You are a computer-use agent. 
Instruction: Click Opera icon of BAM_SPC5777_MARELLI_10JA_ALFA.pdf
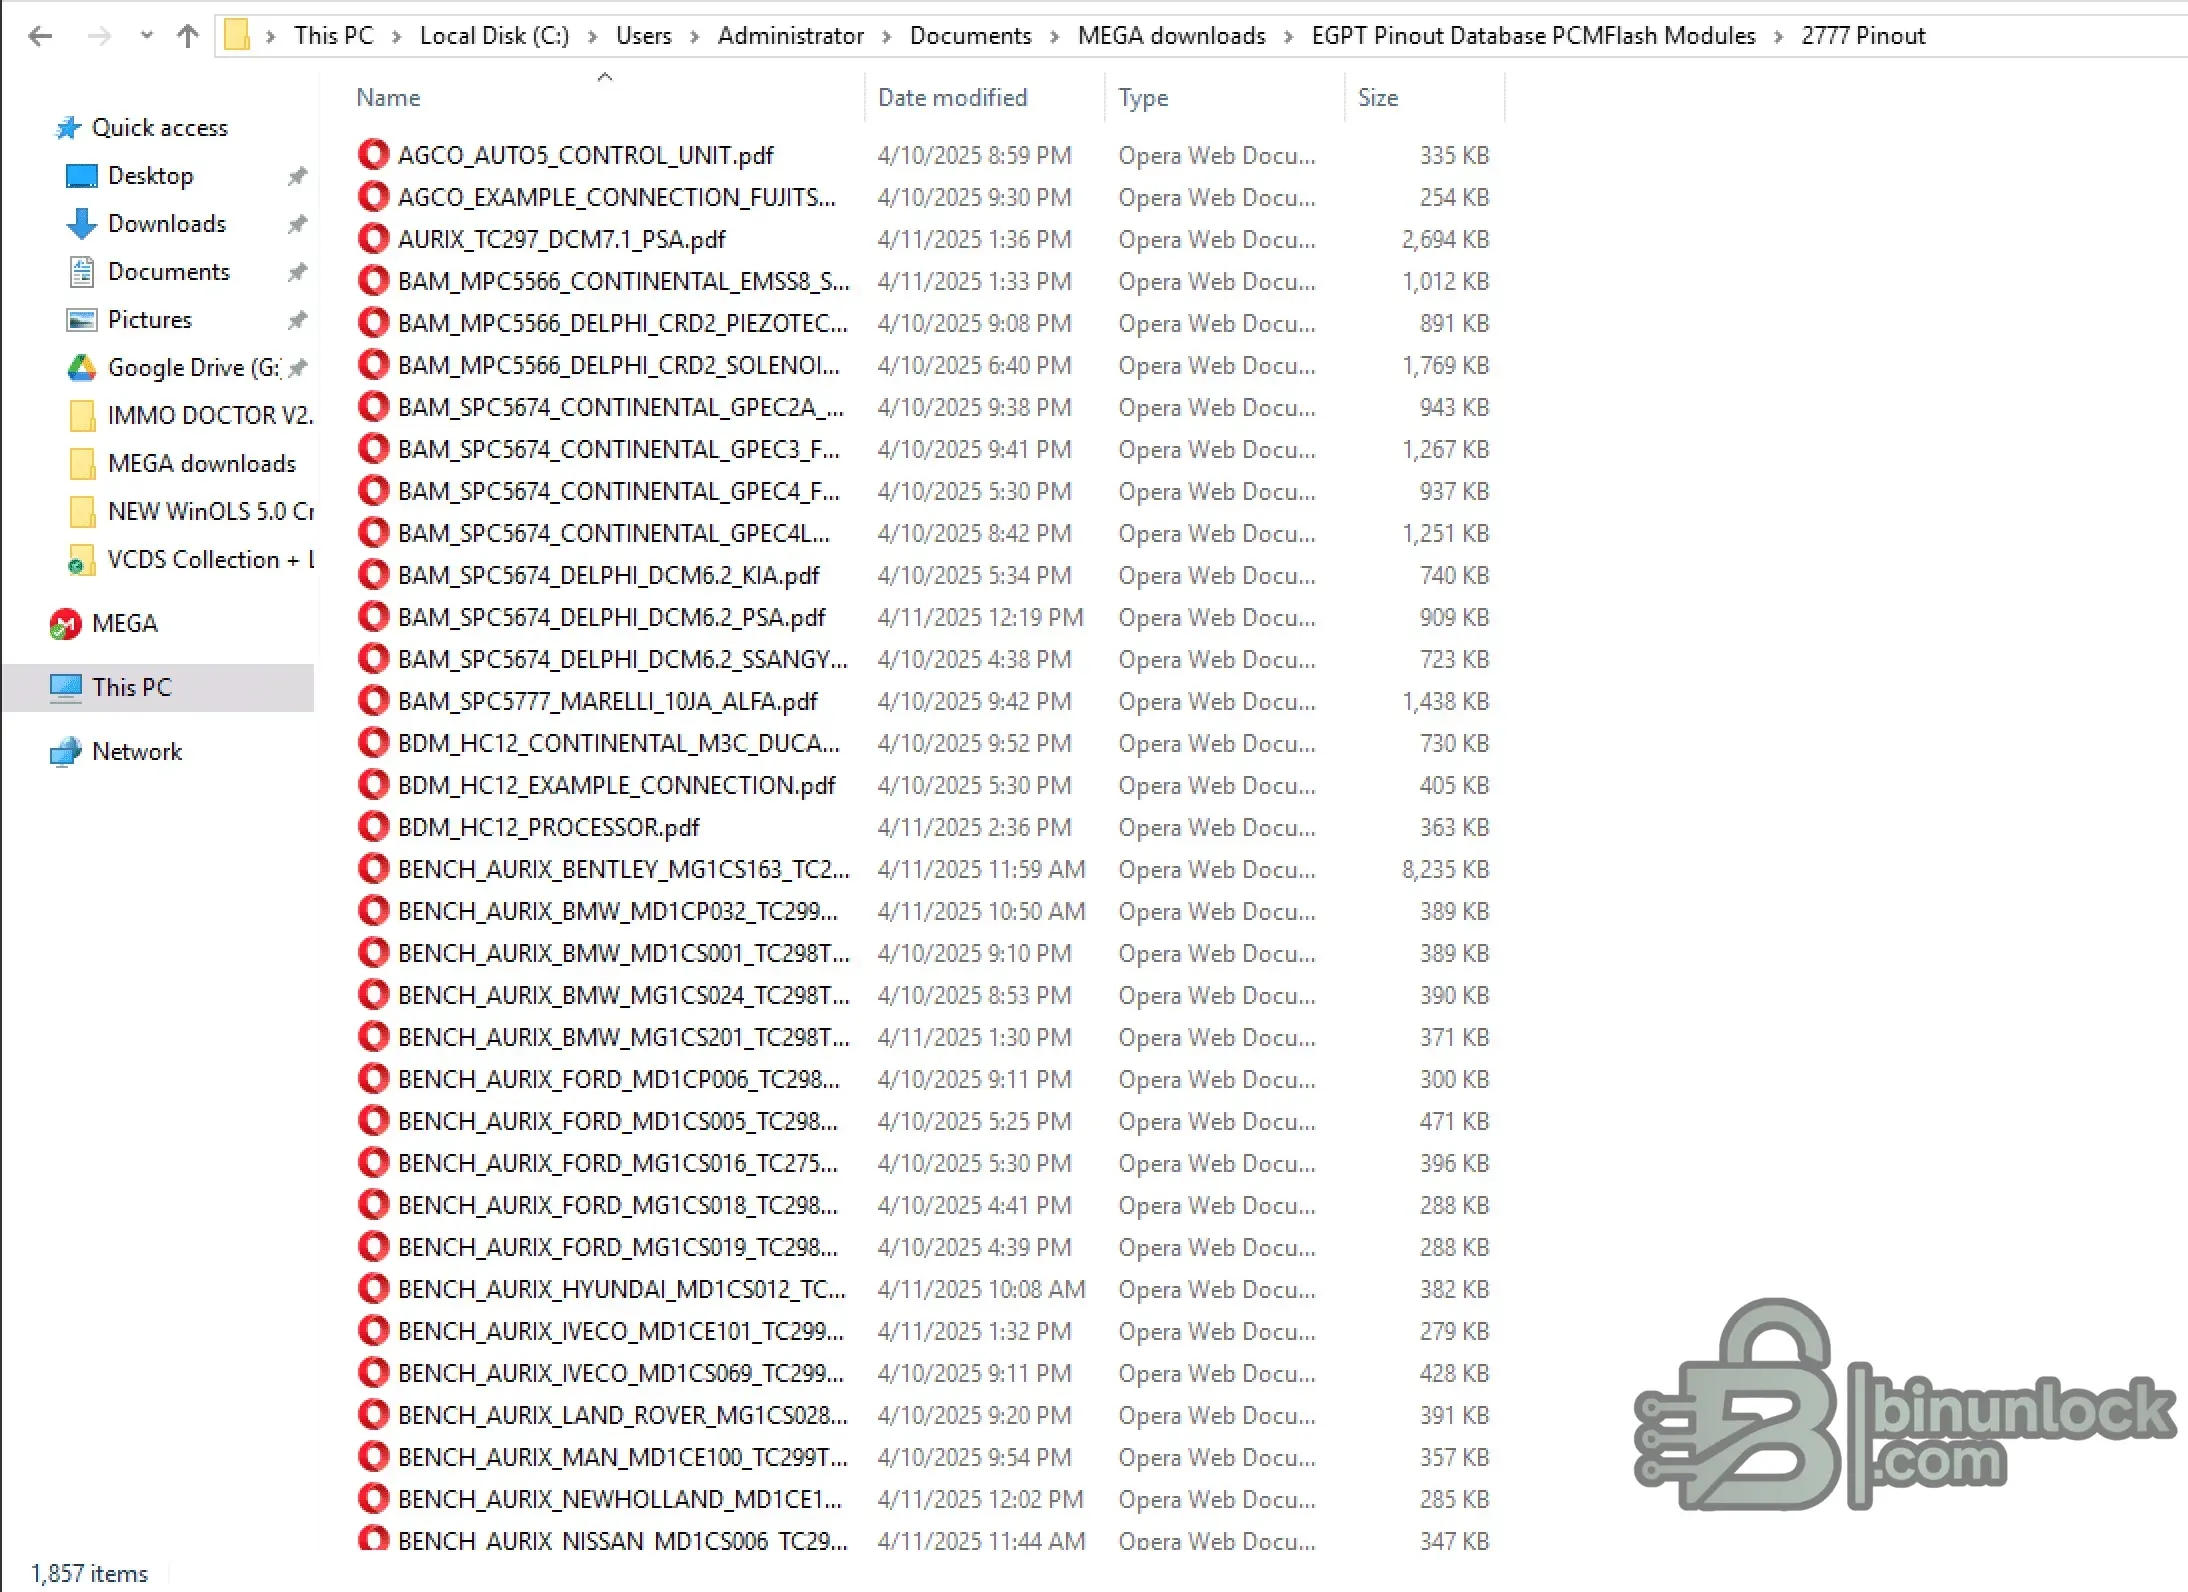pos(373,701)
